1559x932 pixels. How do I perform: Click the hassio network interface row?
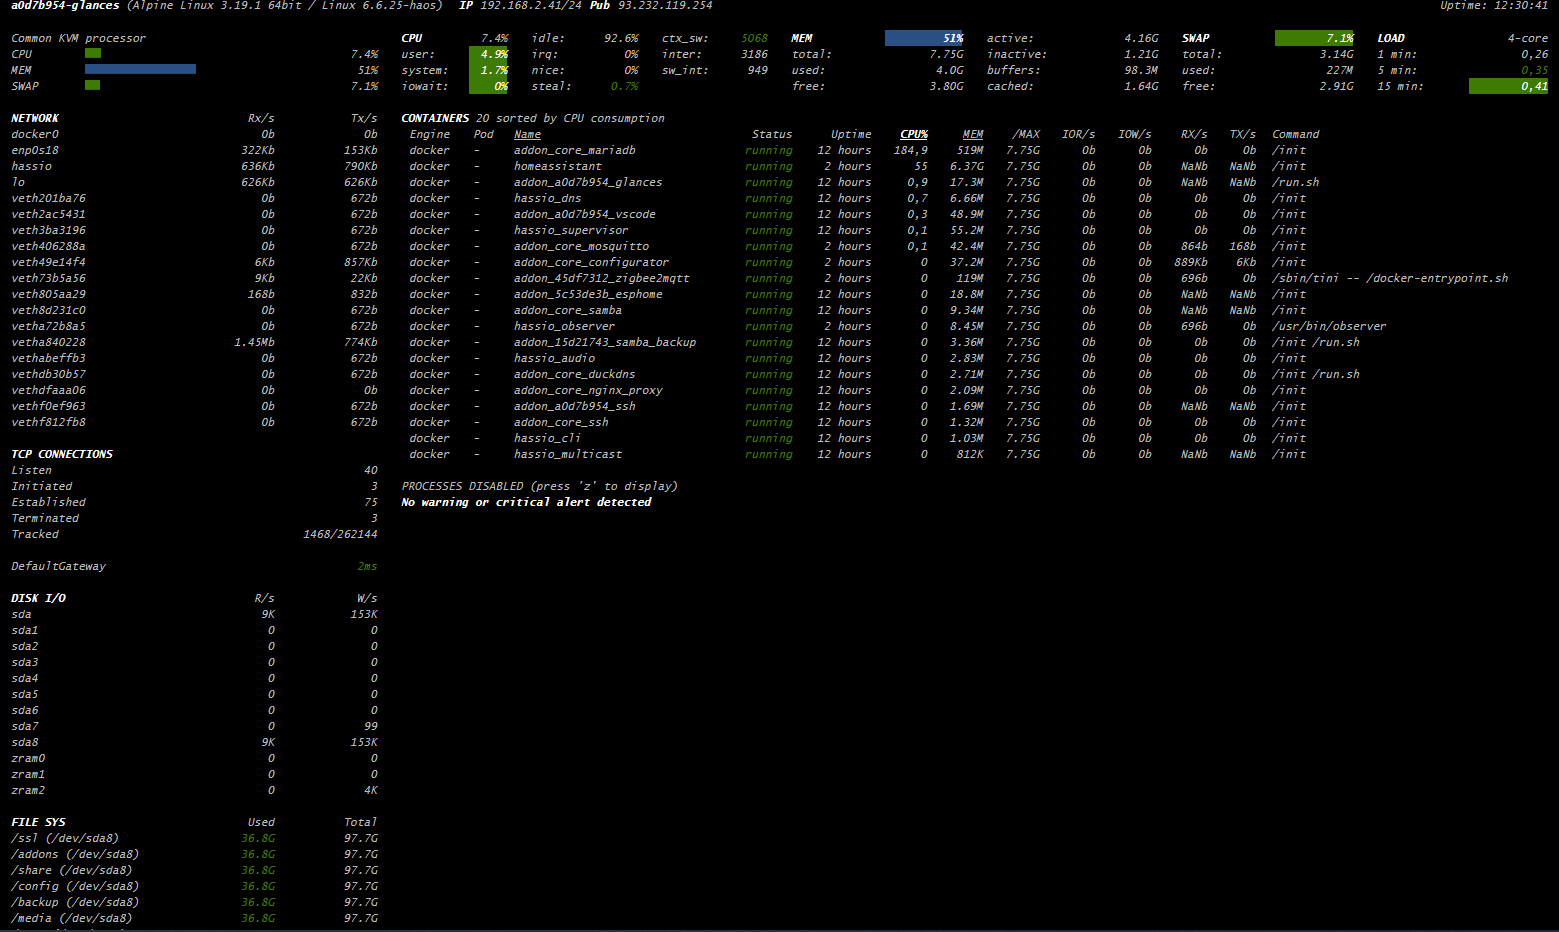(x=194, y=166)
